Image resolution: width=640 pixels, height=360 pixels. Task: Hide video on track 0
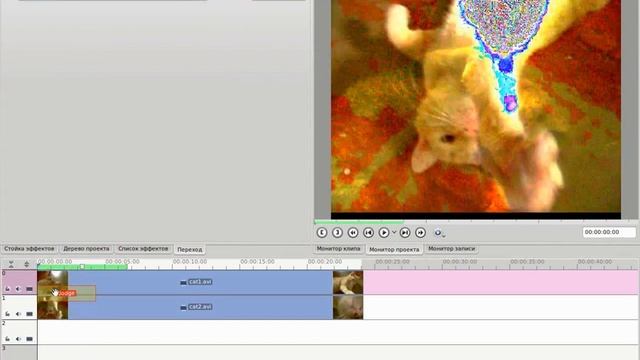pyautogui.click(x=29, y=289)
